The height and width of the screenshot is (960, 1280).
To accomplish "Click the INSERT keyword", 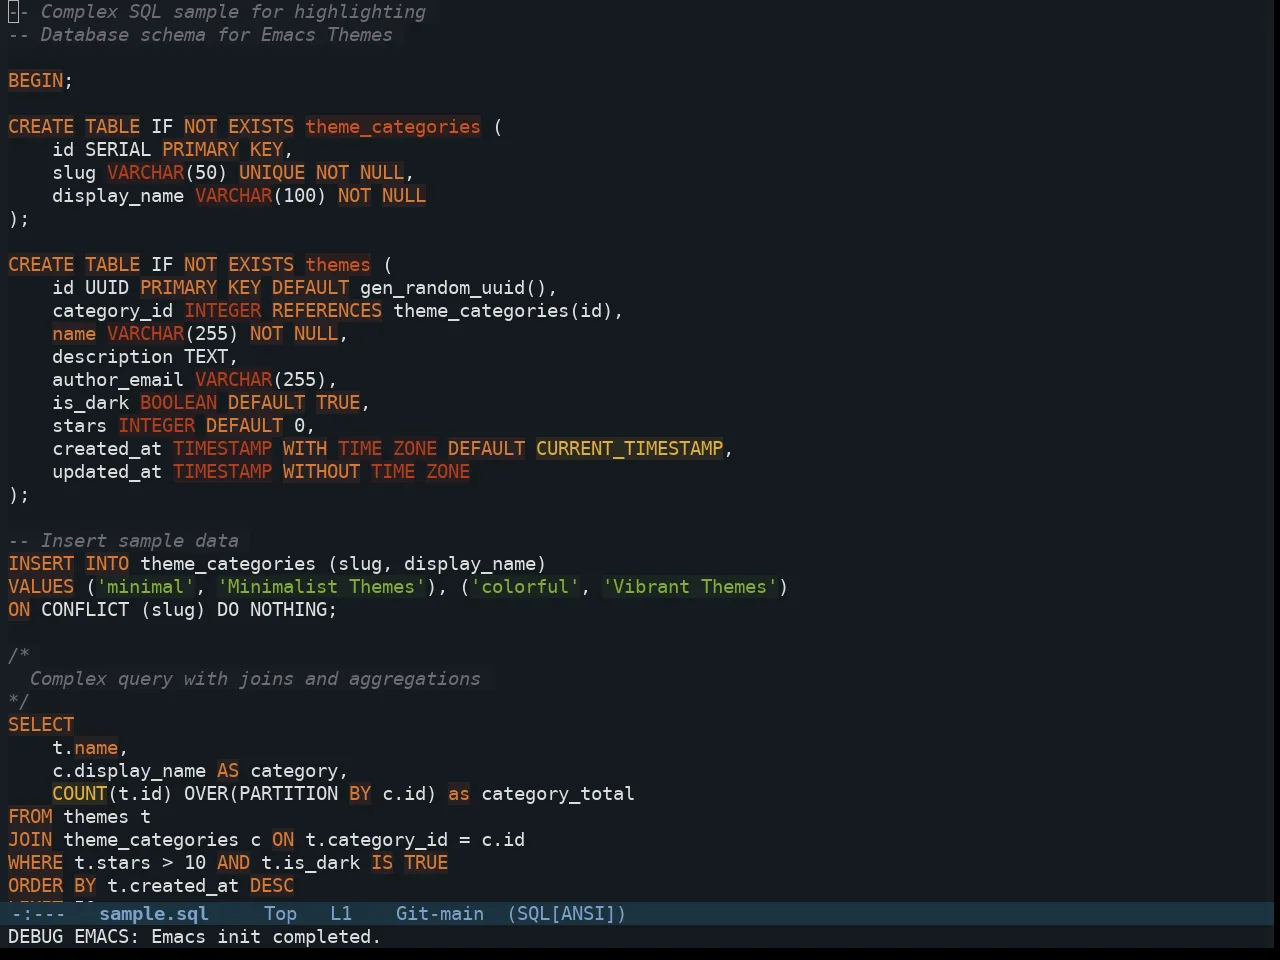I will [x=41, y=563].
